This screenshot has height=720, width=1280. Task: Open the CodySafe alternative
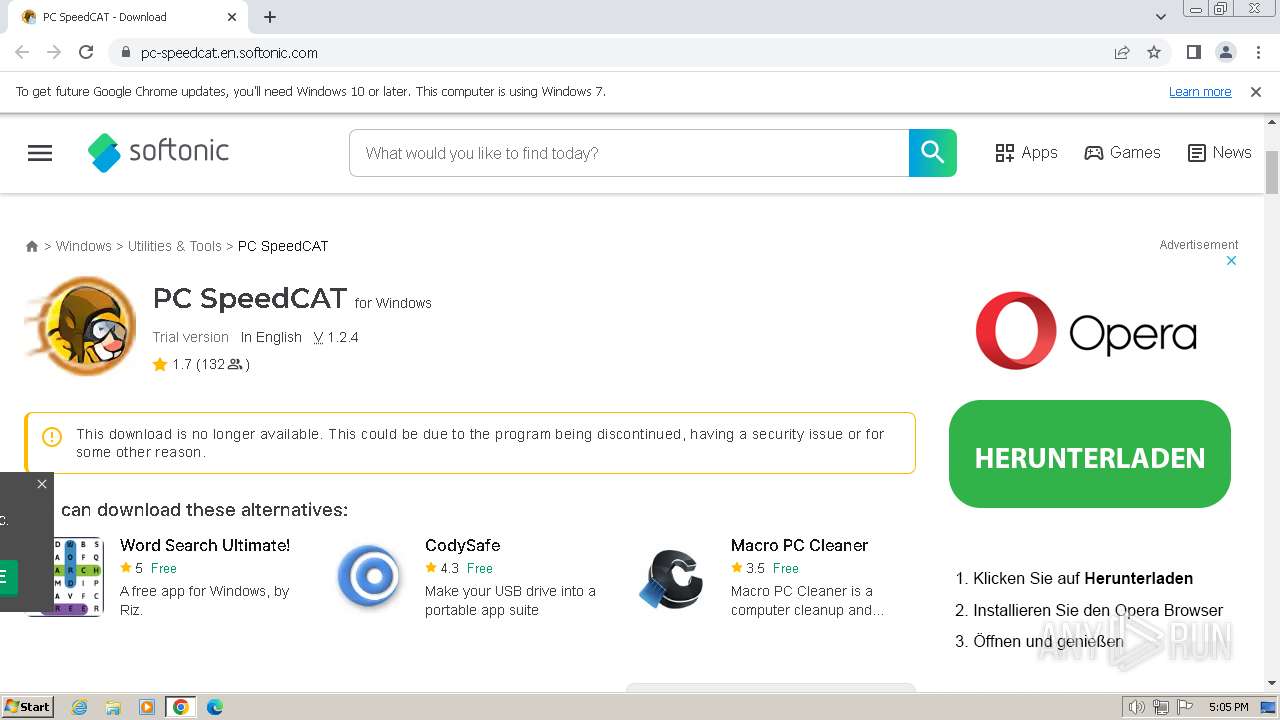(x=463, y=545)
